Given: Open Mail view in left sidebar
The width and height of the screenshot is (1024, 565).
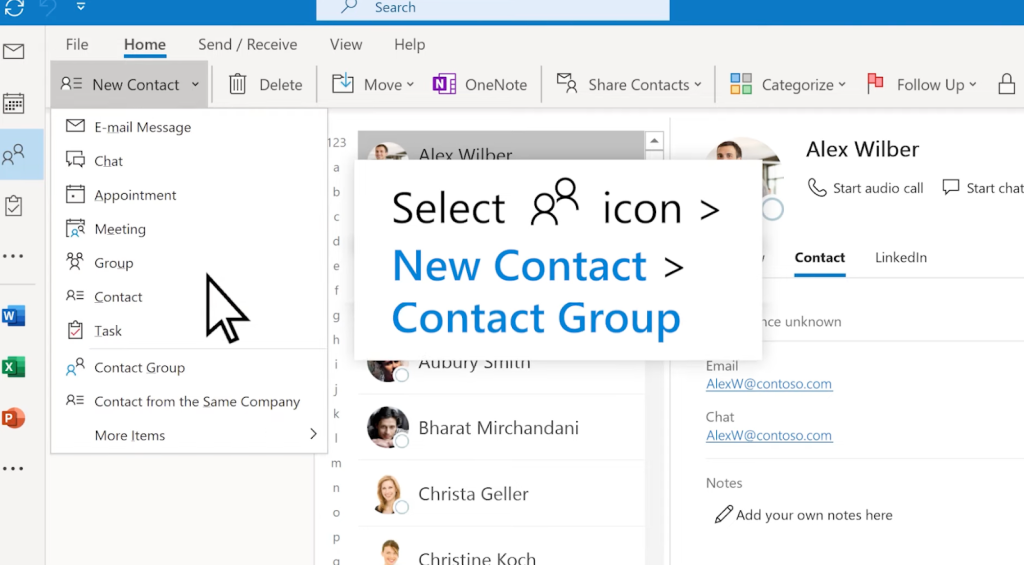Looking at the screenshot, I should 14,52.
